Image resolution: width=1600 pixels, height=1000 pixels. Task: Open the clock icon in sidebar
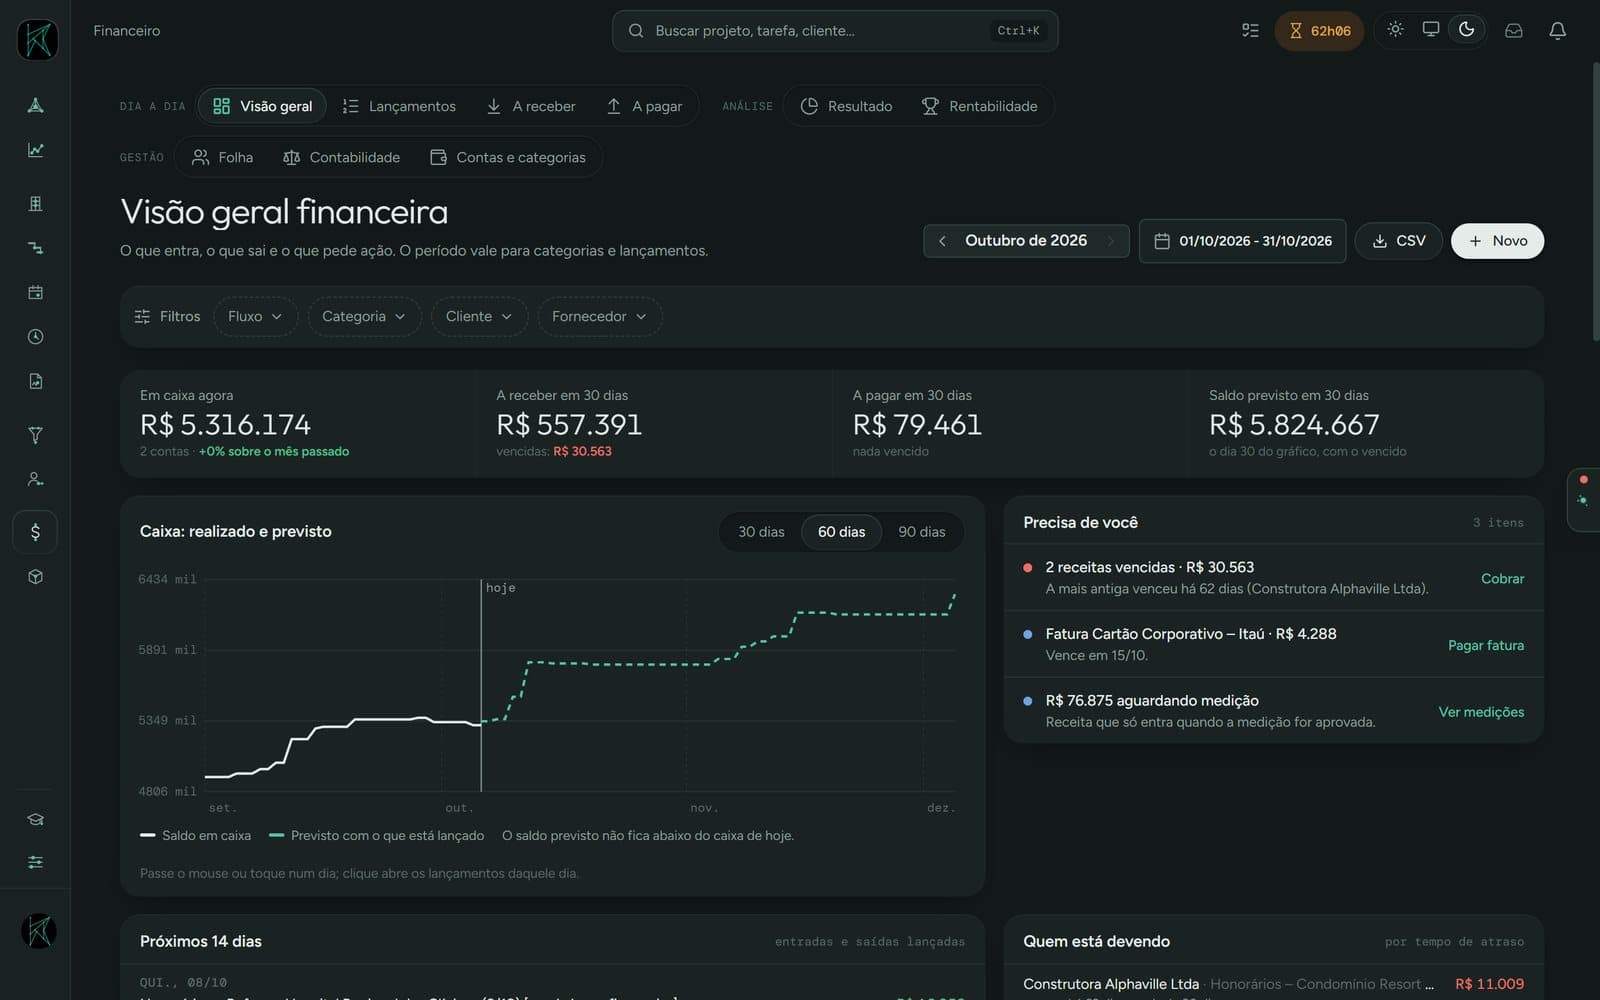pyautogui.click(x=35, y=337)
